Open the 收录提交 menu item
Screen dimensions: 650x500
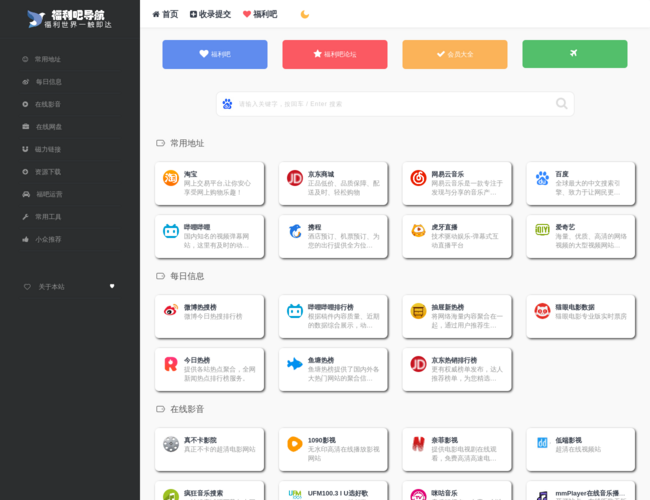pos(210,15)
